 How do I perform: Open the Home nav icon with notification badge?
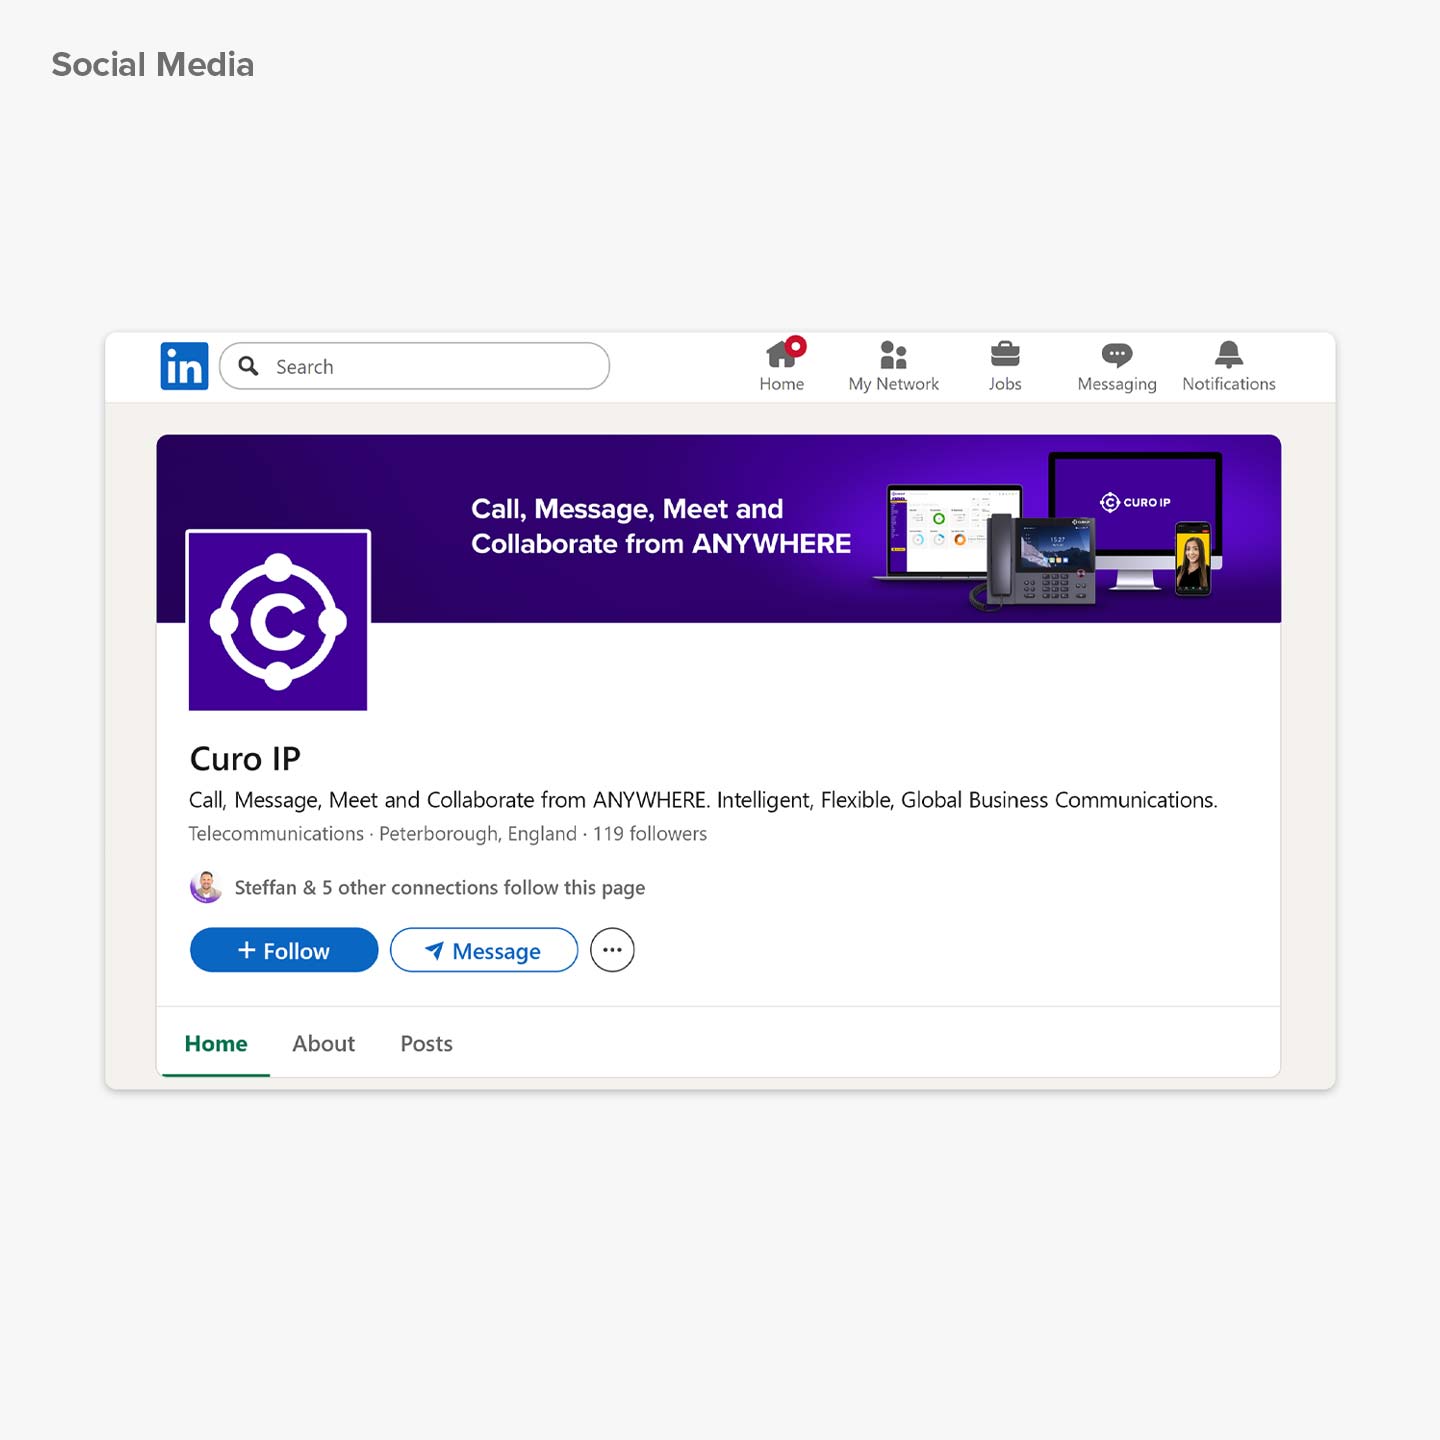pos(782,365)
